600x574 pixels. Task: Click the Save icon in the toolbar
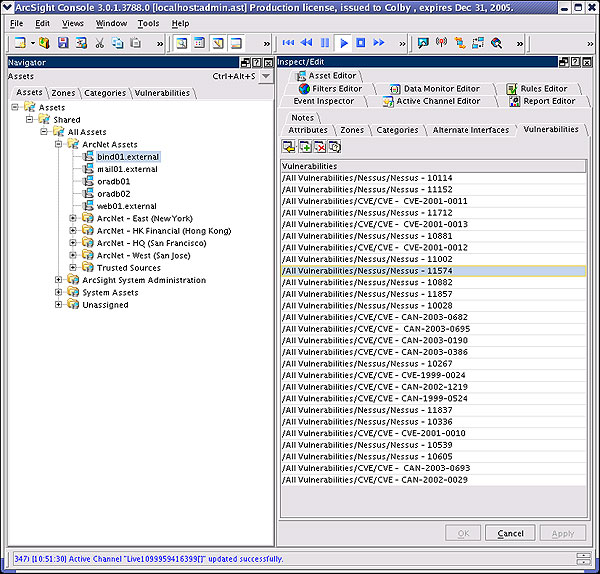coord(63,43)
